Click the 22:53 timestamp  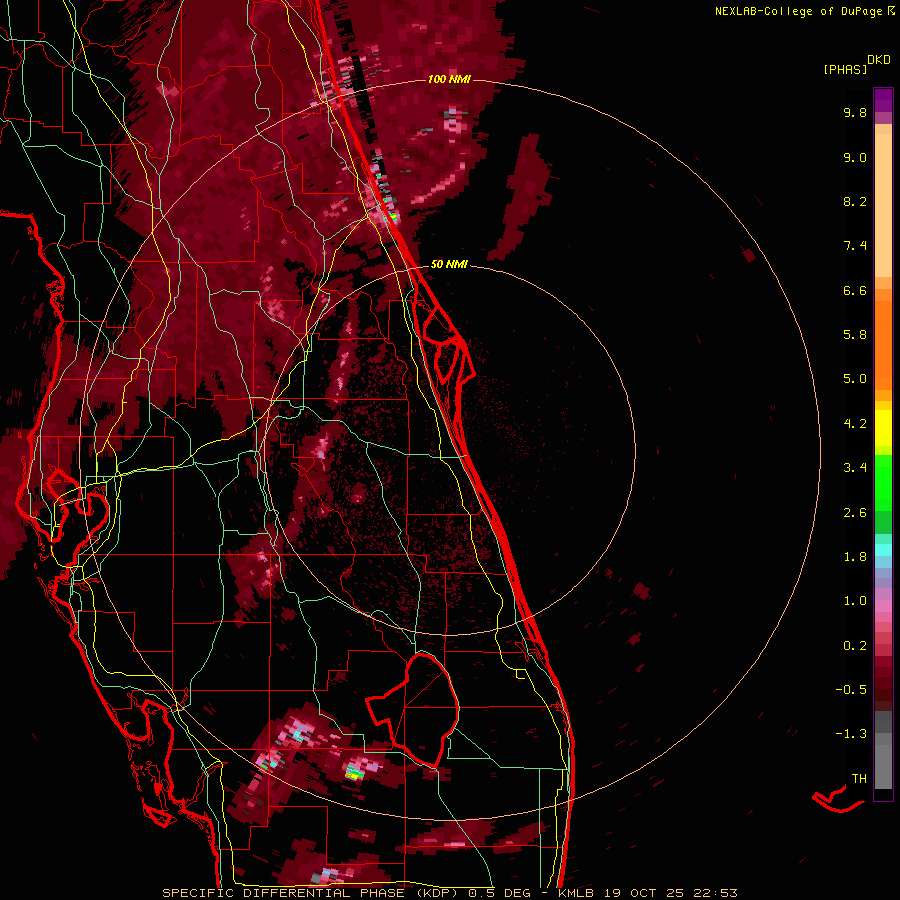pos(717,893)
